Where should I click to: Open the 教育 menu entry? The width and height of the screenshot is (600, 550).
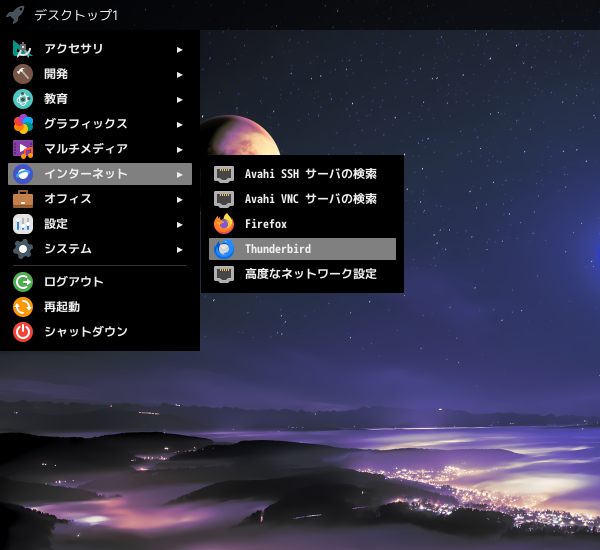pyautogui.click(x=100, y=99)
